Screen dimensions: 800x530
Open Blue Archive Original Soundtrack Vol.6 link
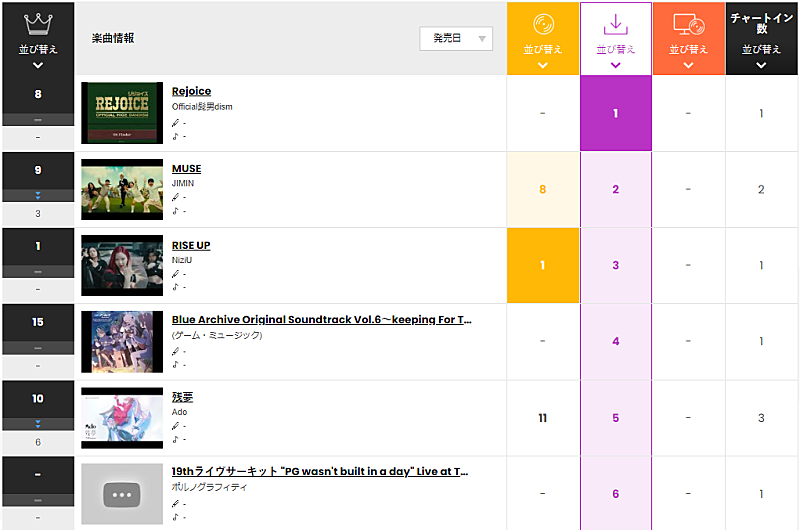321,320
